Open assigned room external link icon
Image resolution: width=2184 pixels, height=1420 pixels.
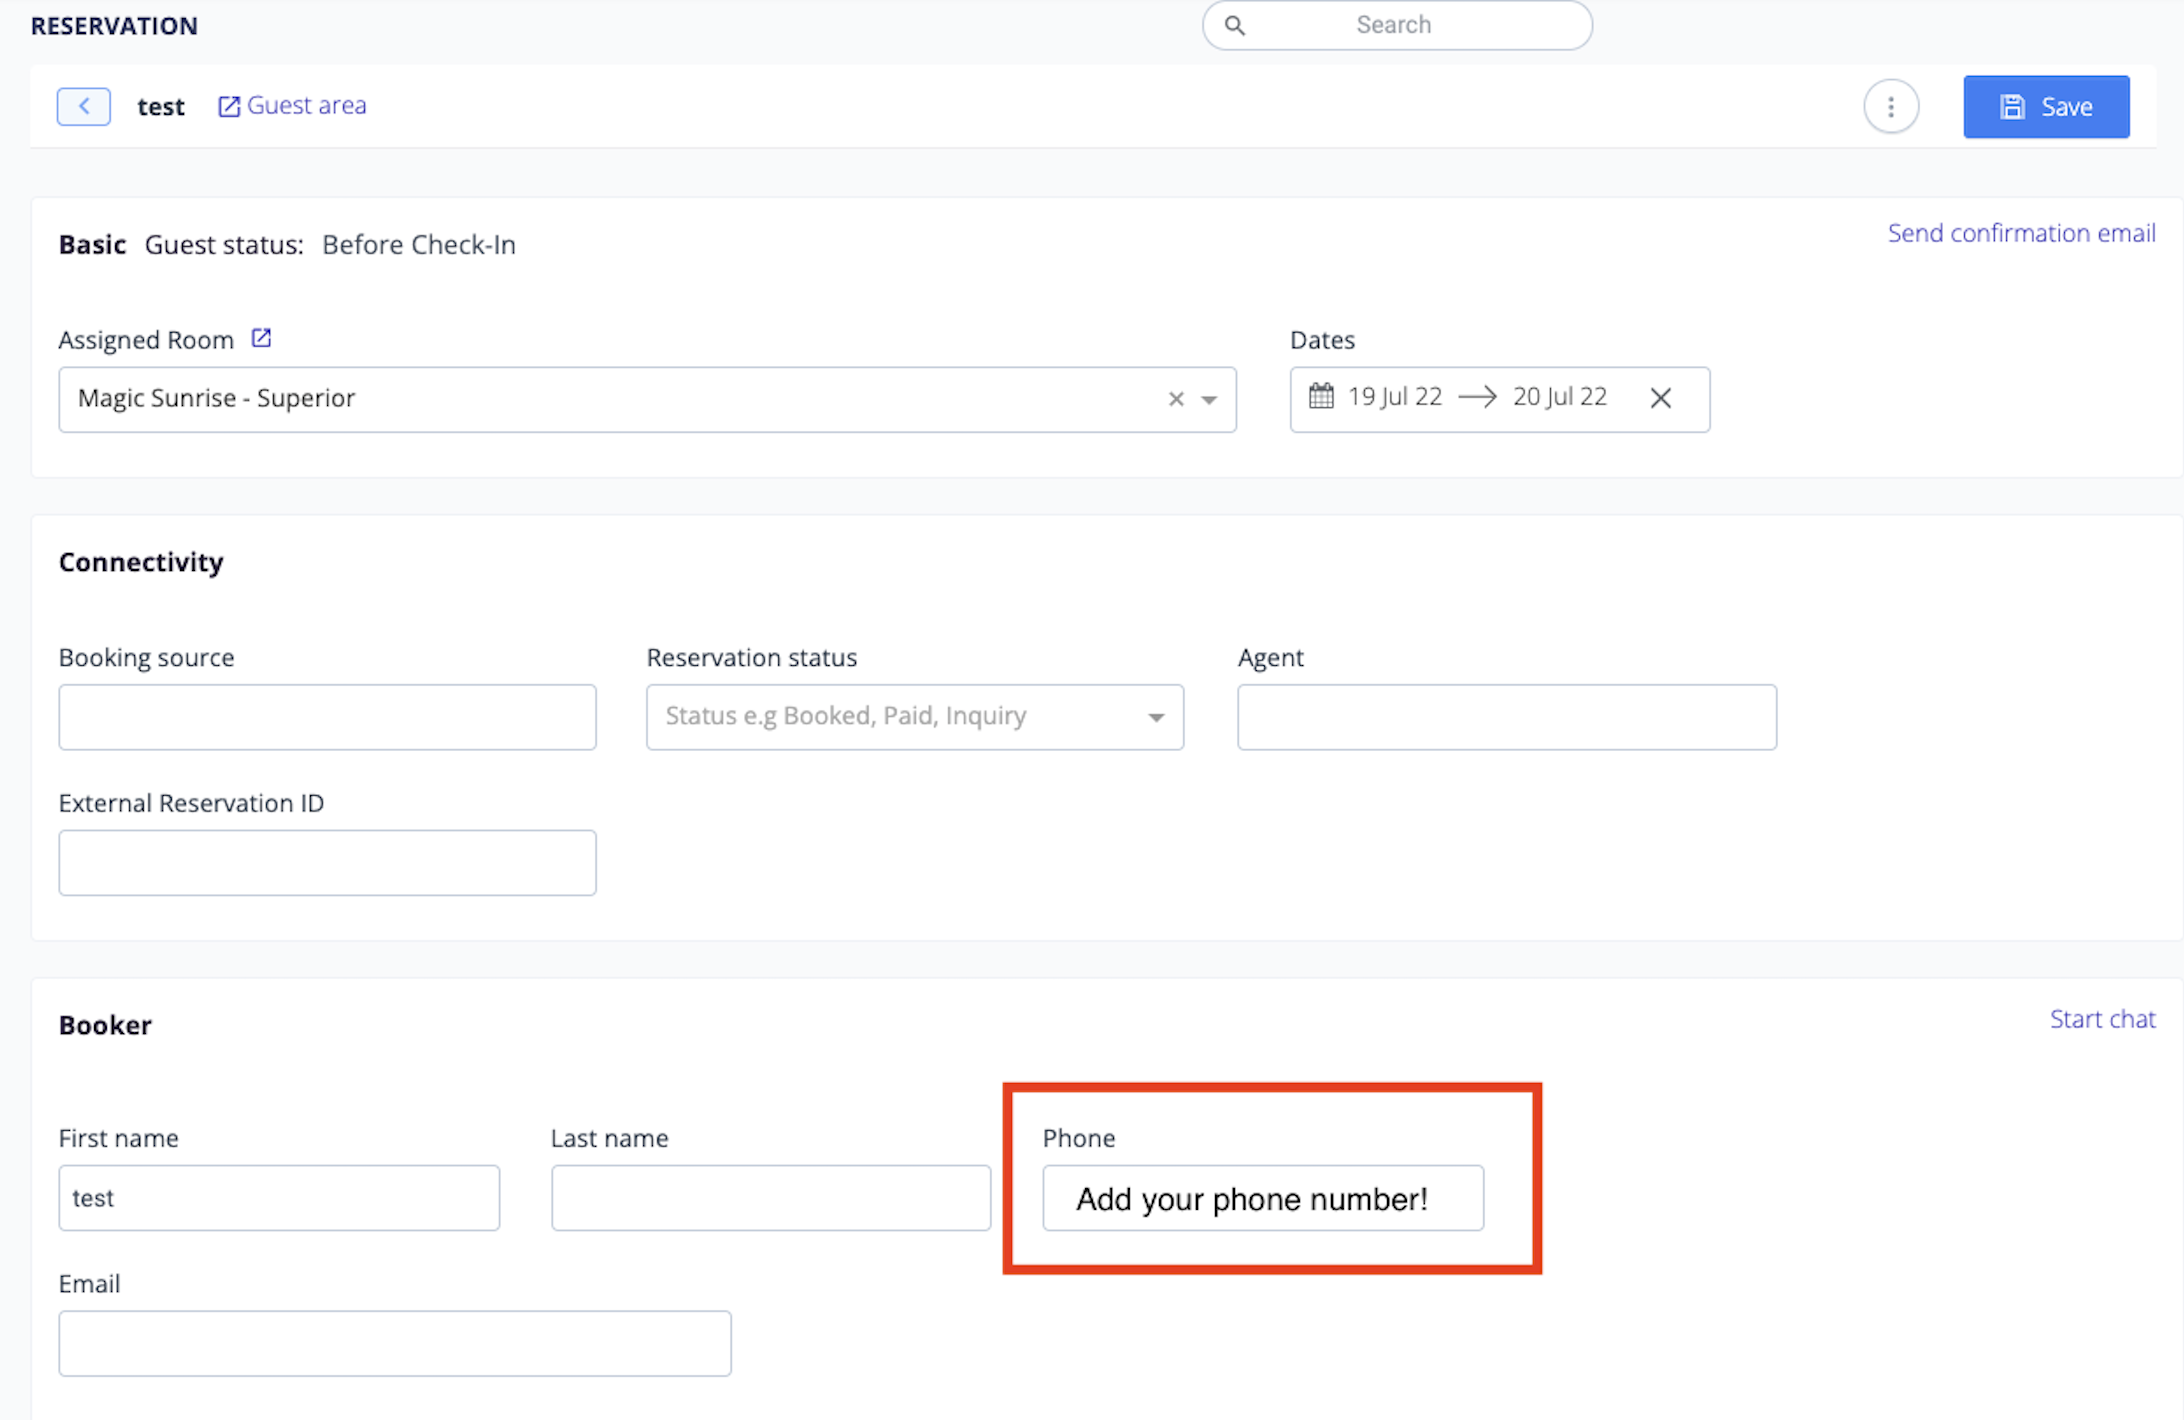click(x=261, y=338)
